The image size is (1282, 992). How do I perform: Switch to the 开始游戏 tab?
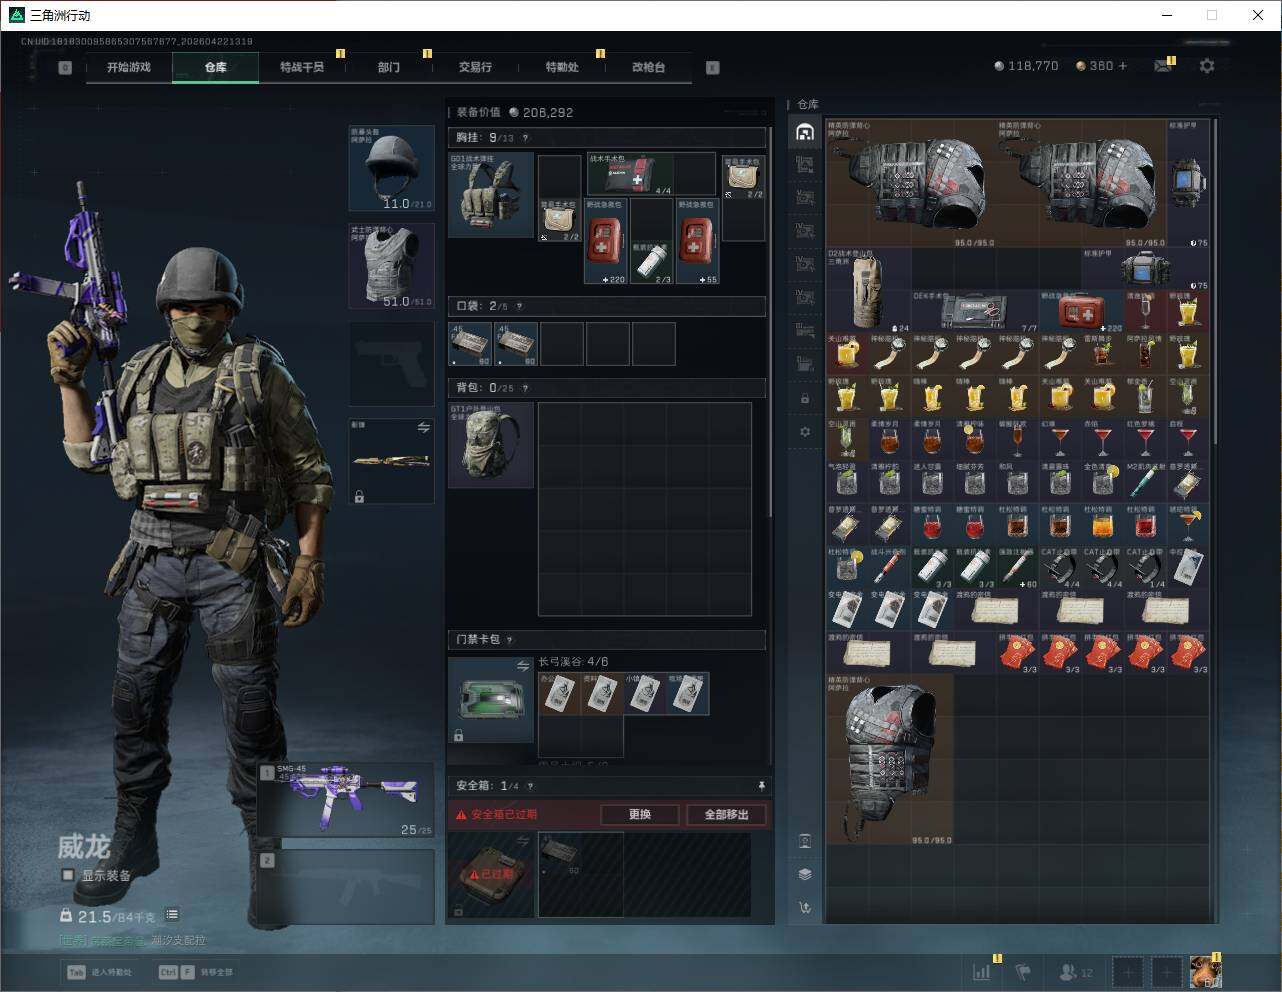(129, 67)
